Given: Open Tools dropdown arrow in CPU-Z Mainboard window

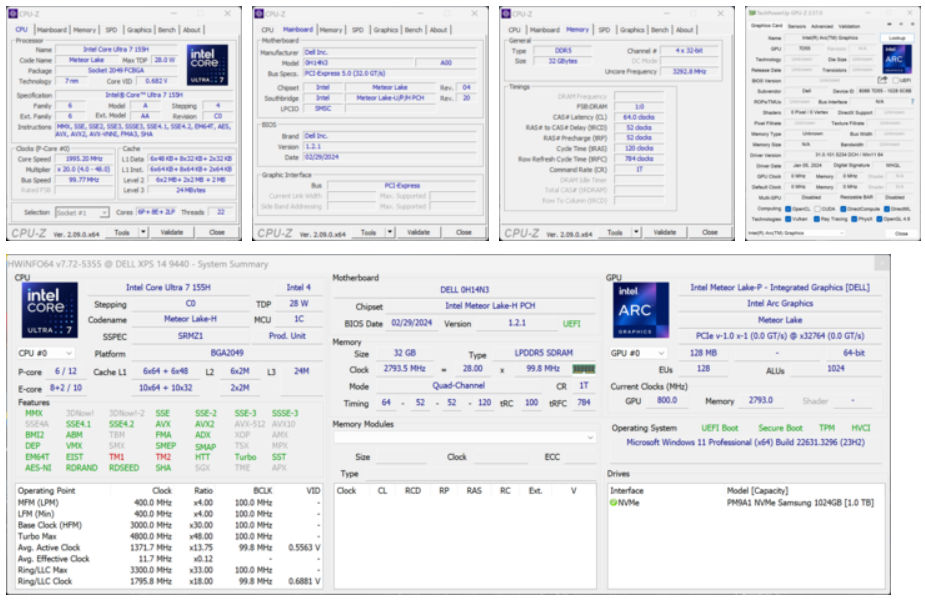Looking at the screenshot, I should coord(390,232).
